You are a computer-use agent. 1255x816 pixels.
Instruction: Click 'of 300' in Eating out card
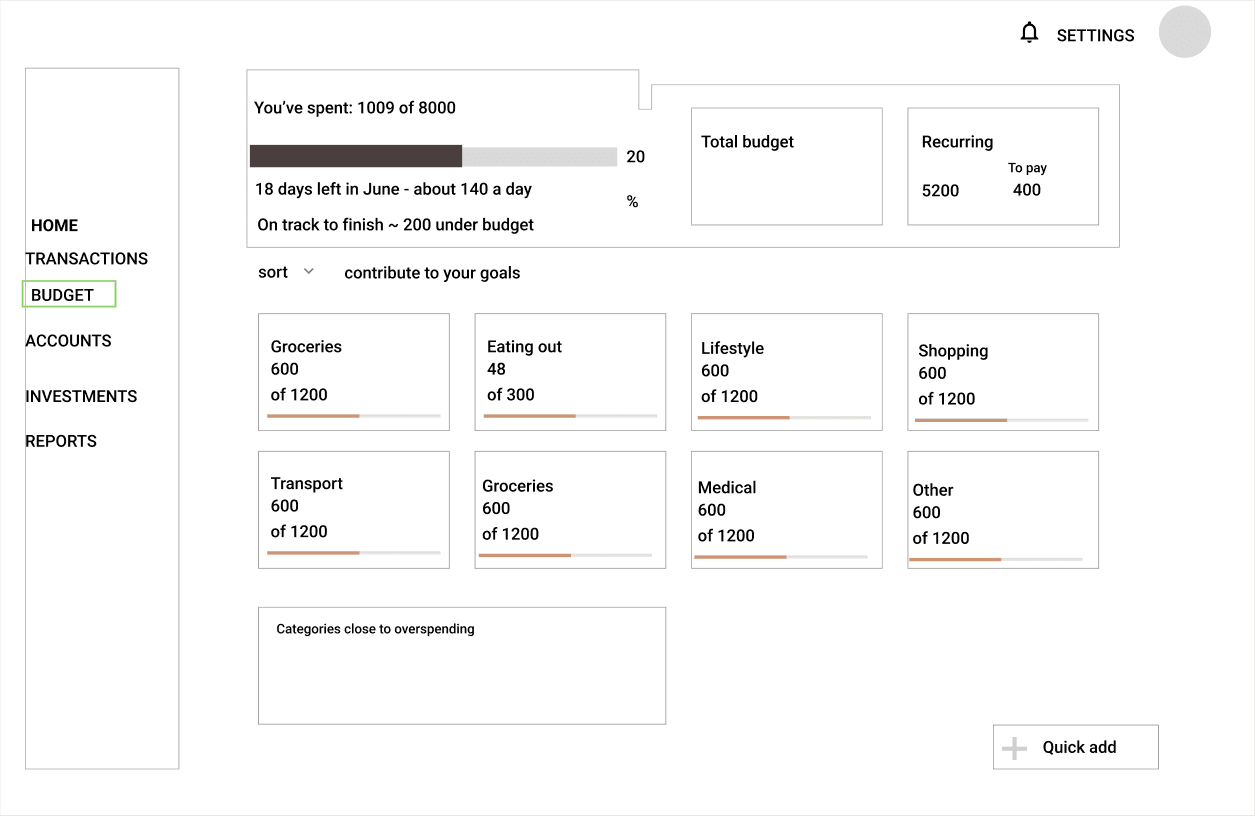coord(511,395)
